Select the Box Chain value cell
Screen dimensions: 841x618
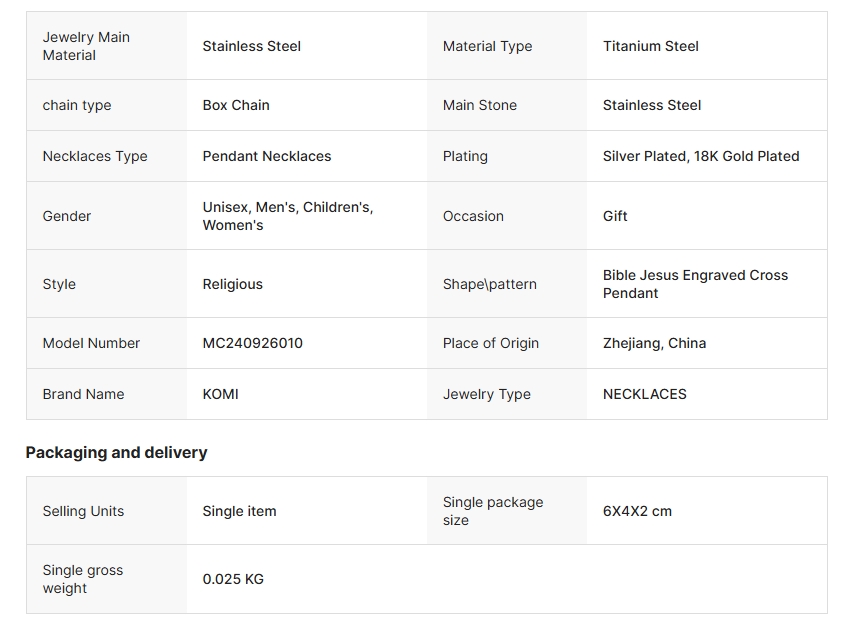click(x=236, y=105)
